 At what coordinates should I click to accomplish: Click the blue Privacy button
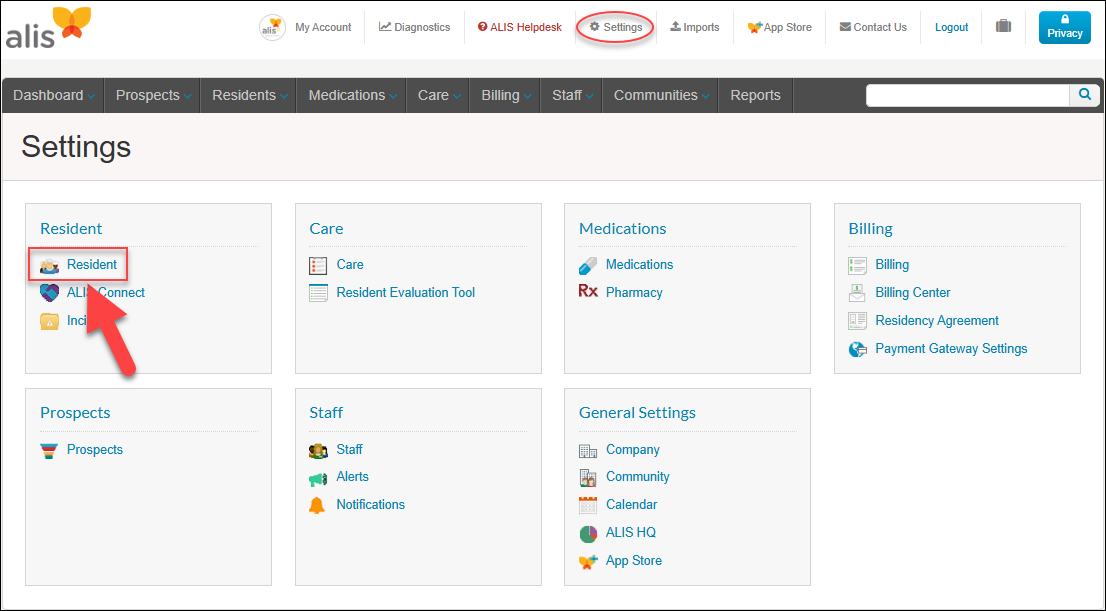click(x=1064, y=28)
